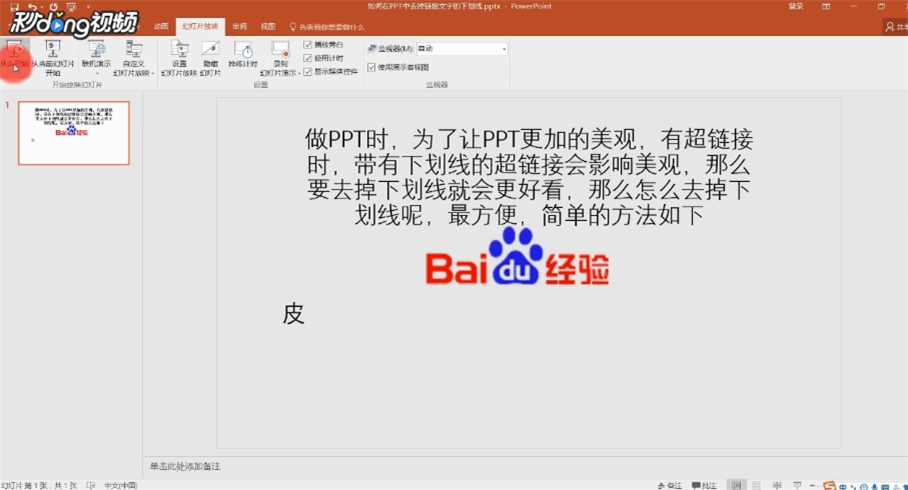Click notes area (单击此处添加备注)

pos(185,466)
